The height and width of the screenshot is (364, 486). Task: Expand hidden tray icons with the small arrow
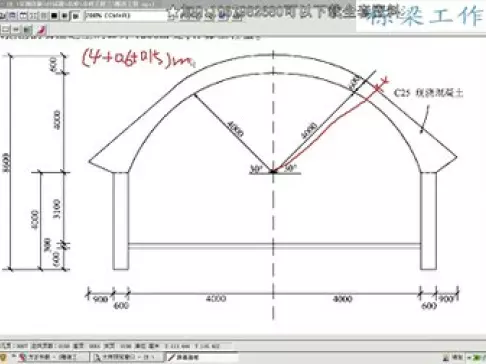pos(469,357)
